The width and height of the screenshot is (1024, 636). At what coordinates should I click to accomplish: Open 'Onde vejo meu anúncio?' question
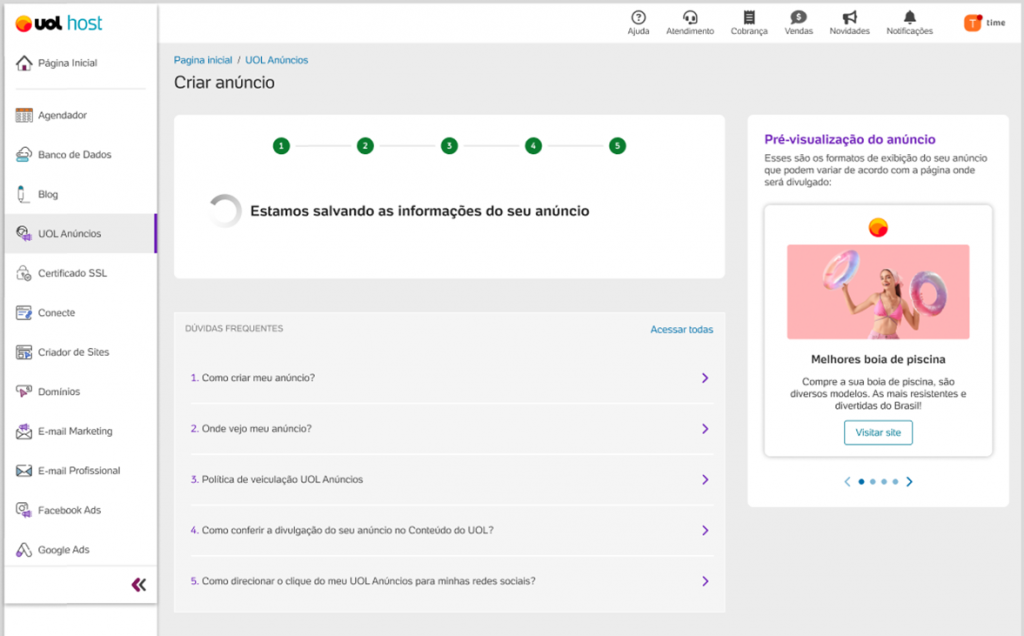(x=257, y=429)
